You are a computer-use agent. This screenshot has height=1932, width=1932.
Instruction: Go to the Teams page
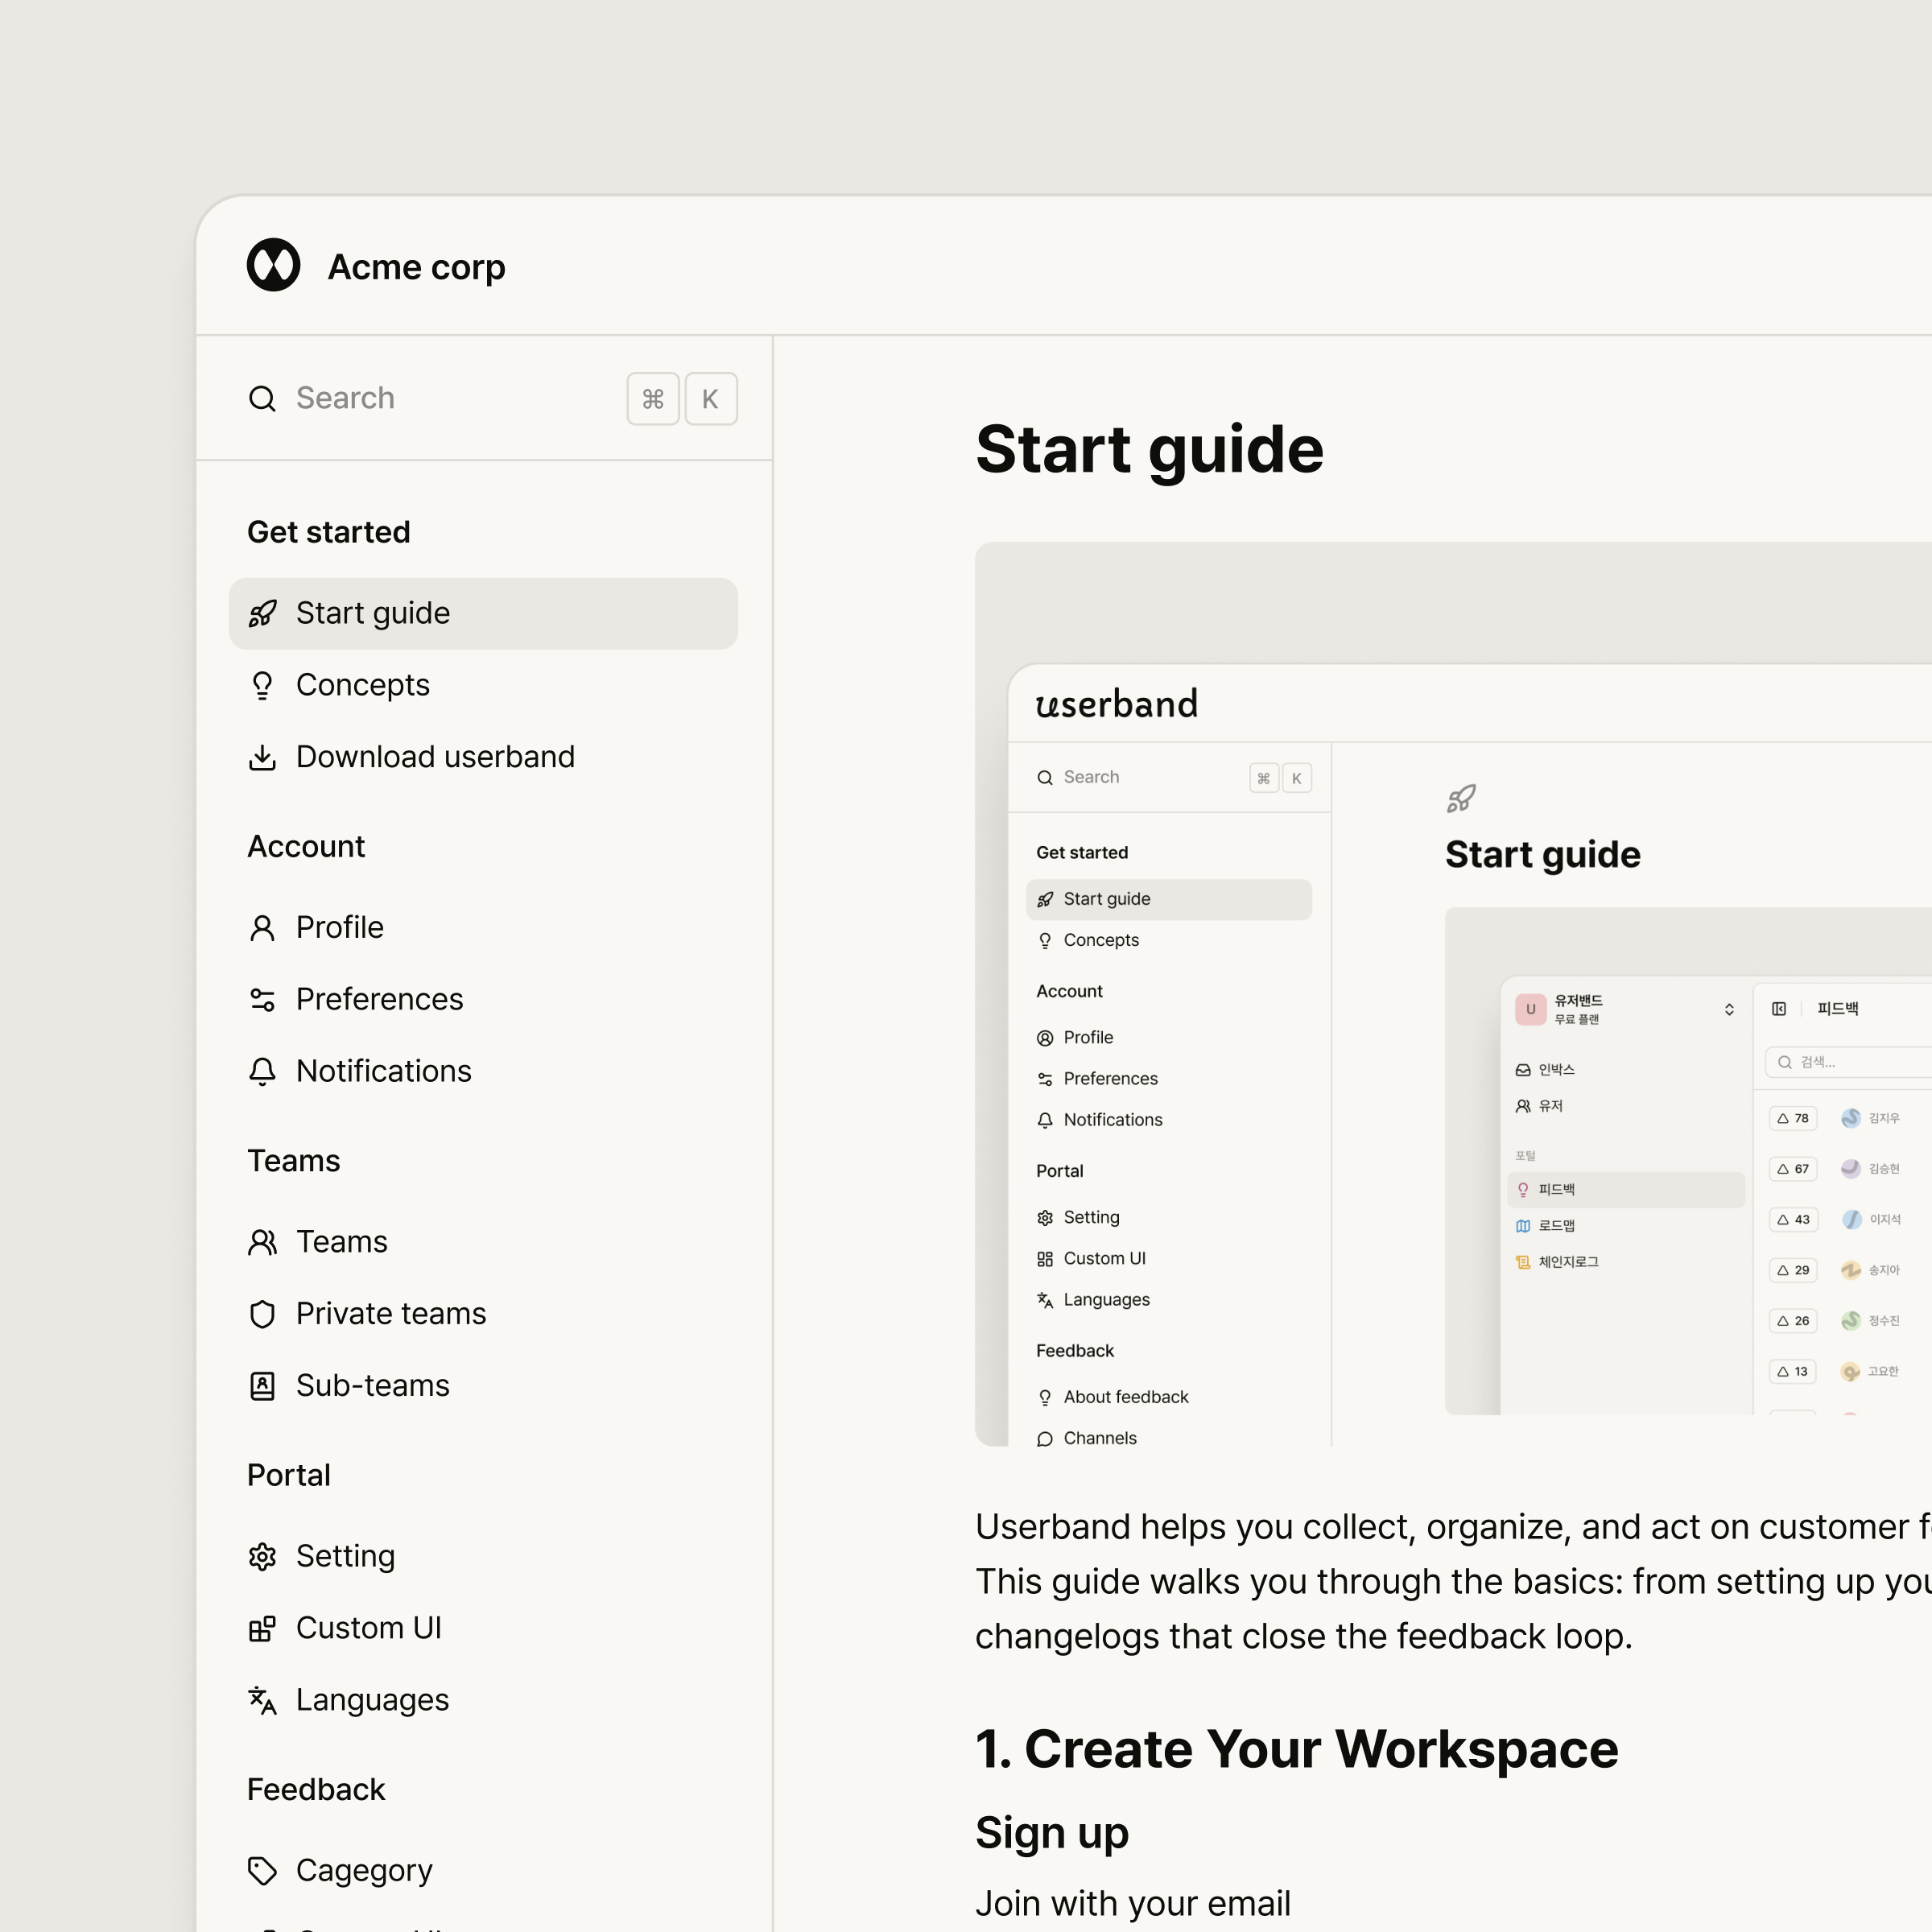pos(341,1241)
